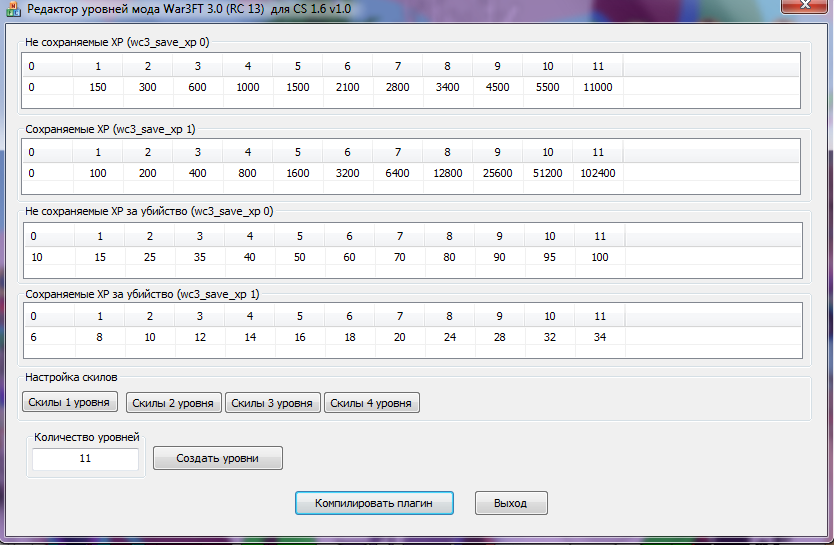The image size is (834, 545).
Task: Select cell 2100 in non-saved XP table
Action: click(347, 87)
